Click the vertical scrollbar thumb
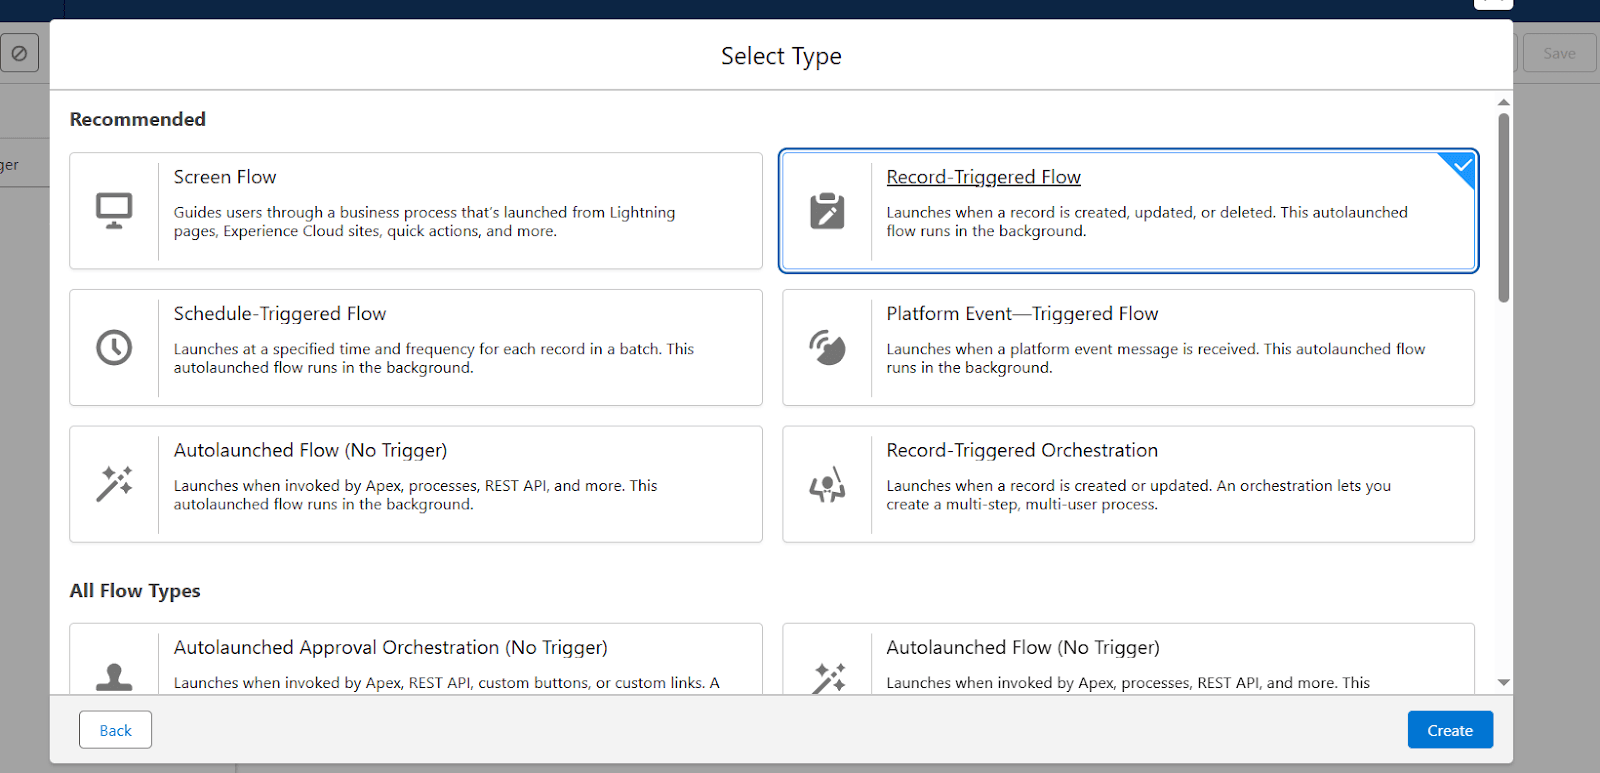The width and height of the screenshot is (1600, 773). [x=1504, y=207]
